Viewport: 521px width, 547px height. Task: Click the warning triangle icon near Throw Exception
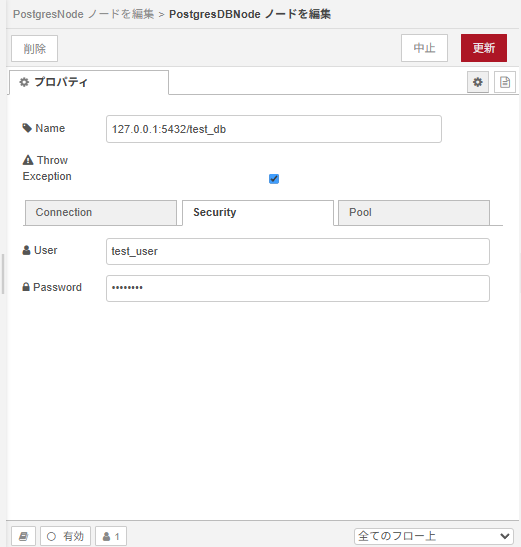(28, 160)
